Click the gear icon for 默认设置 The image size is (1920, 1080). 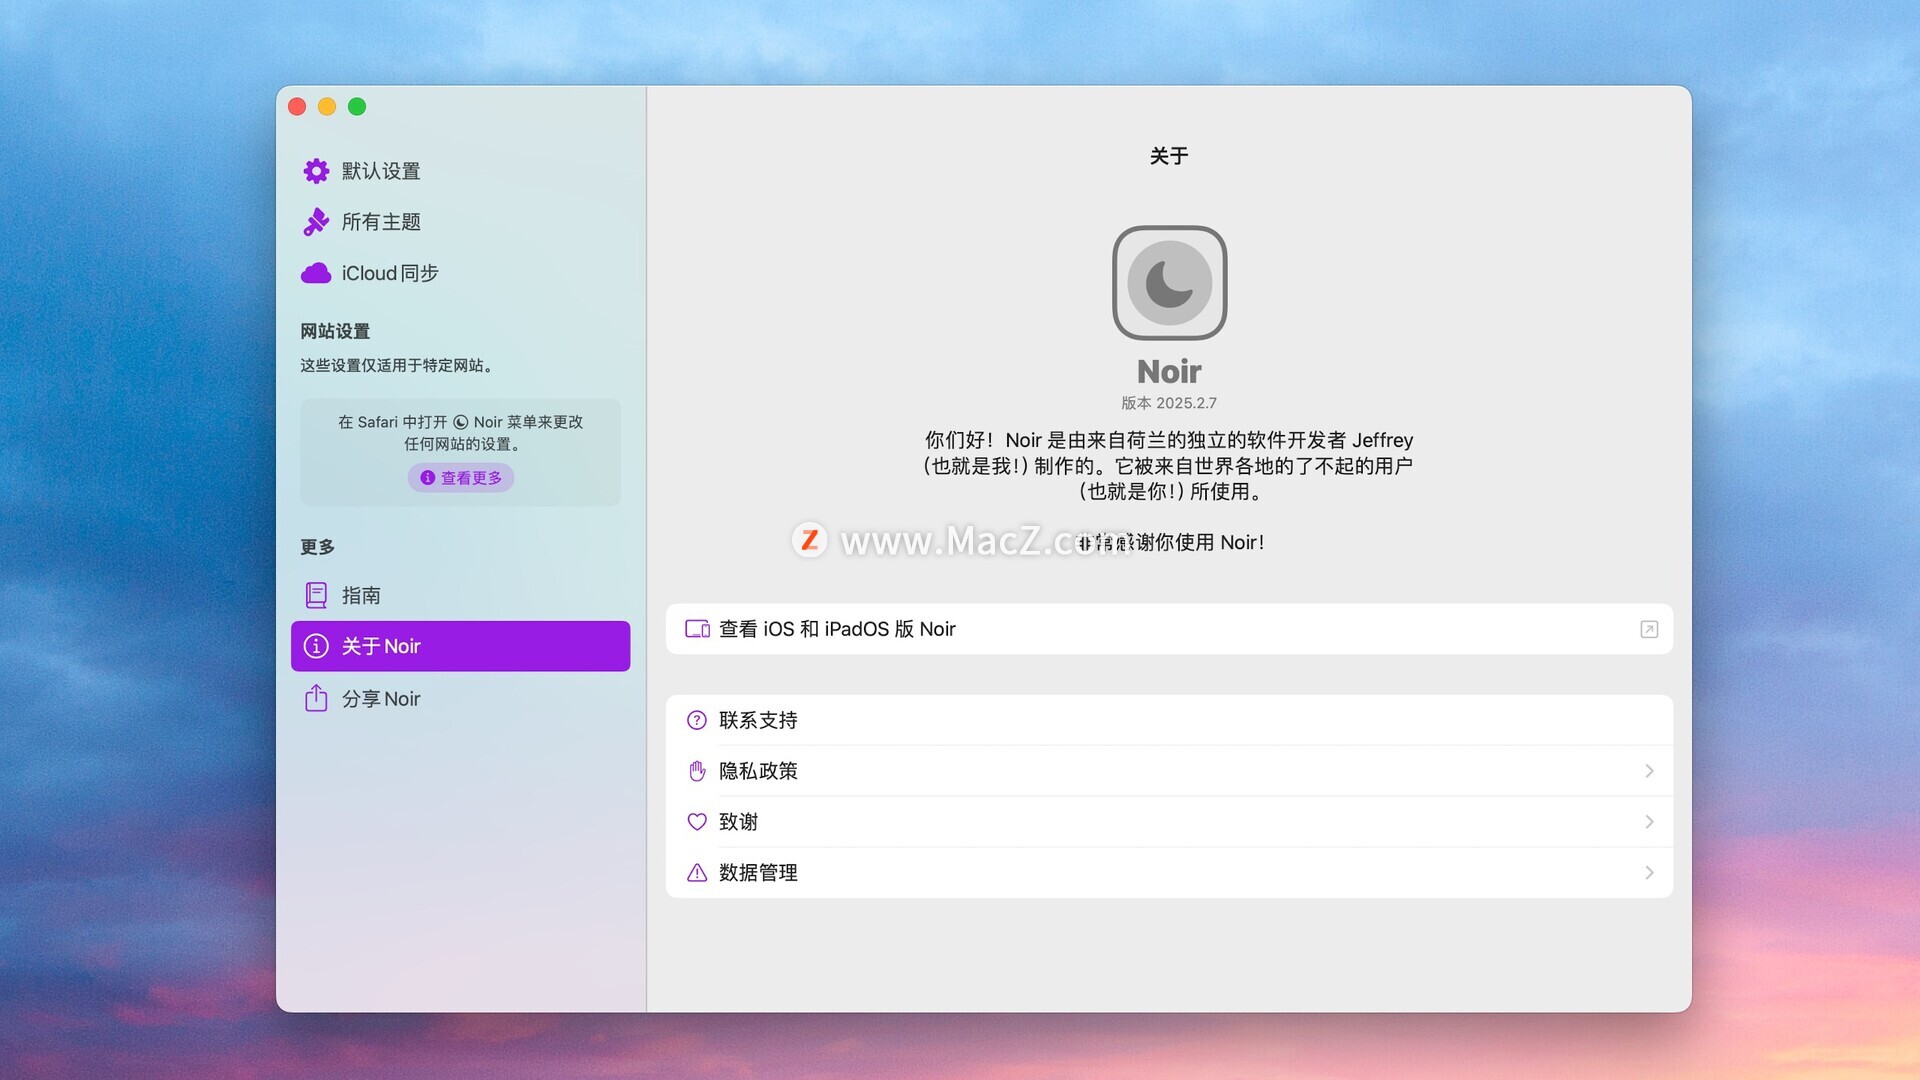(x=316, y=171)
